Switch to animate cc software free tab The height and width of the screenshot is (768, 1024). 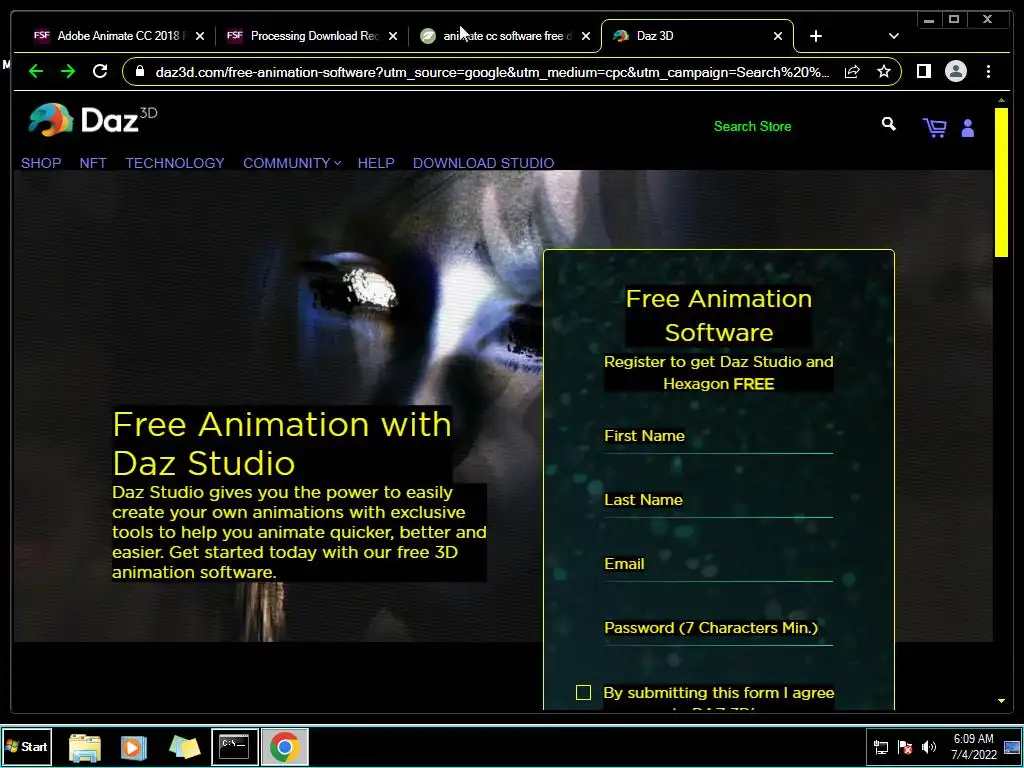pos(503,36)
